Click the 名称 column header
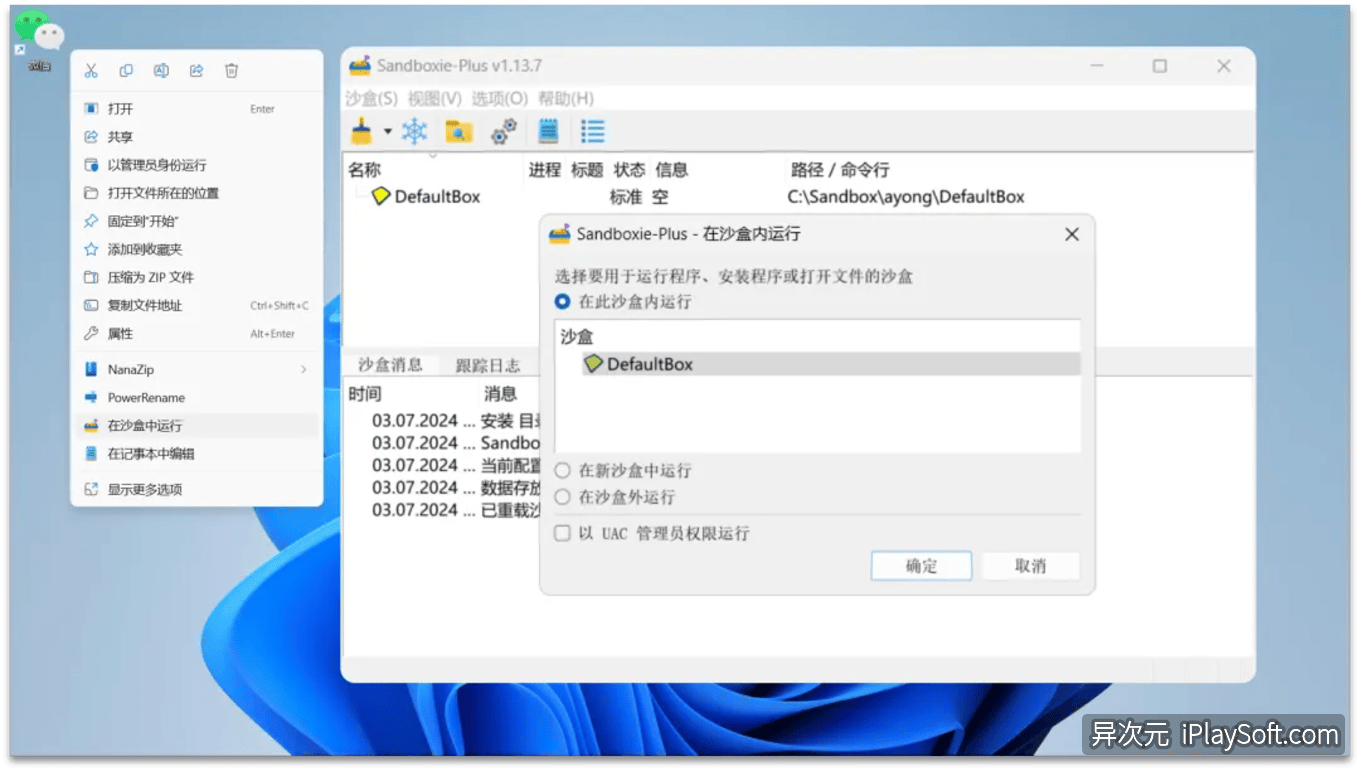The width and height of the screenshot is (1360, 771). pos(365,170)
